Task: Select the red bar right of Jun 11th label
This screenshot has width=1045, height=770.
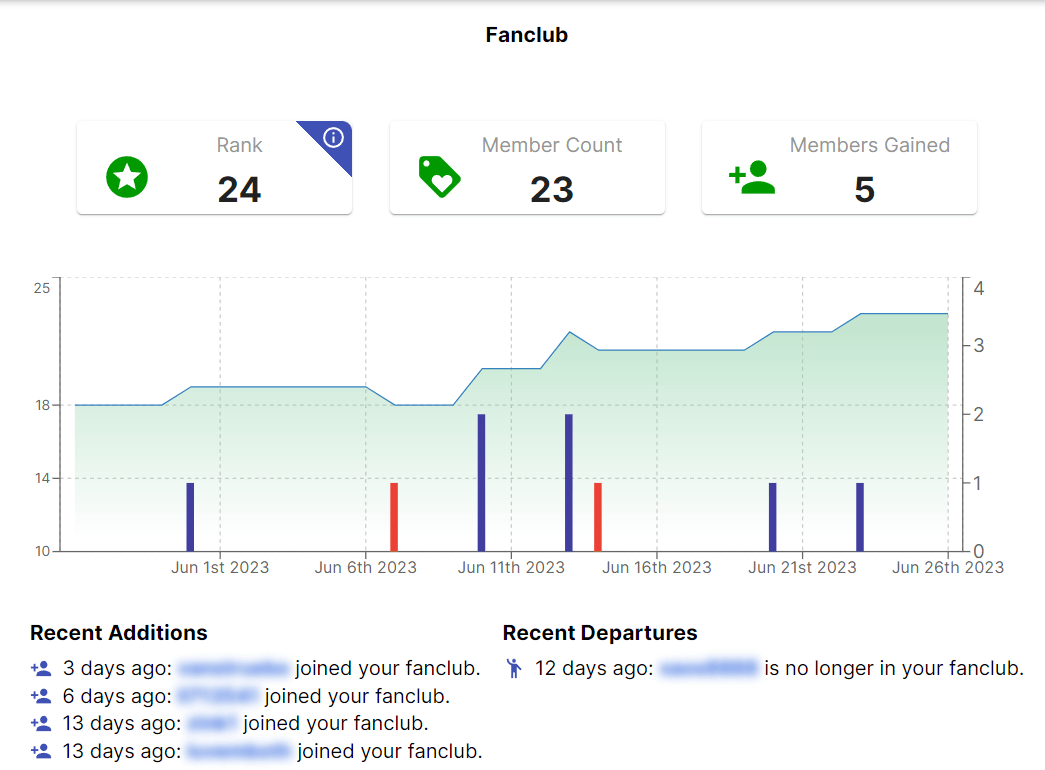Action: click(598, 516)
